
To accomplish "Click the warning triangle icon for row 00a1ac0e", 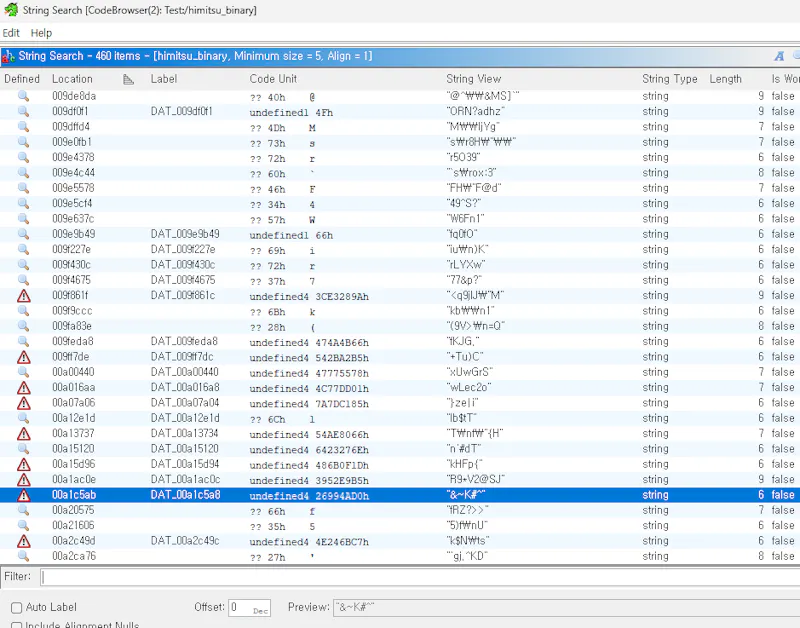I will pos(23,480).
